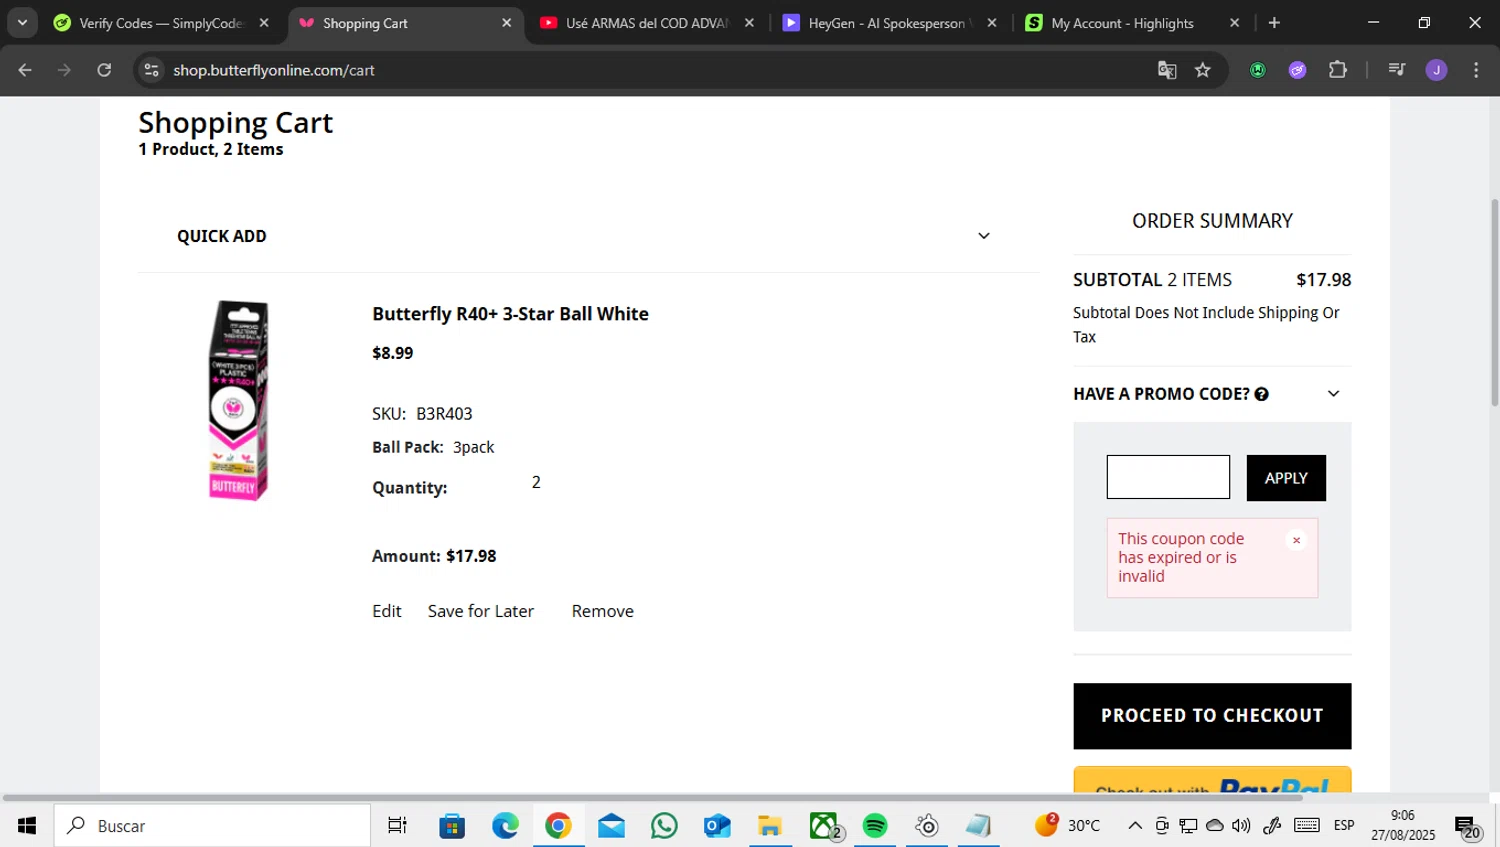
Task: Switch to HeyGen AI Spokesperson tab
Action: click(890, 23)
